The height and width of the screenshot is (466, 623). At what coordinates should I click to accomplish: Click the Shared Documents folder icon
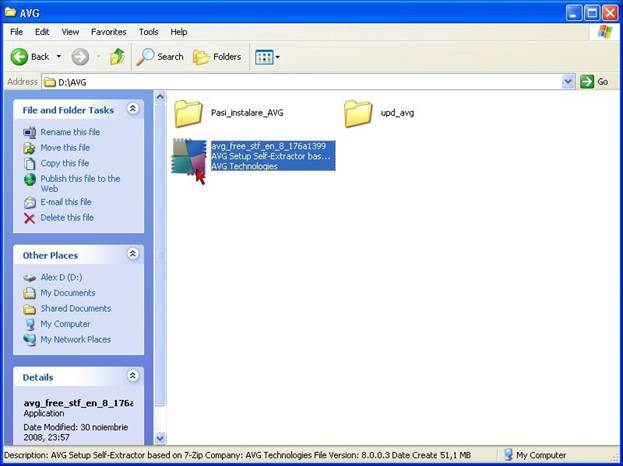[29, 309]
